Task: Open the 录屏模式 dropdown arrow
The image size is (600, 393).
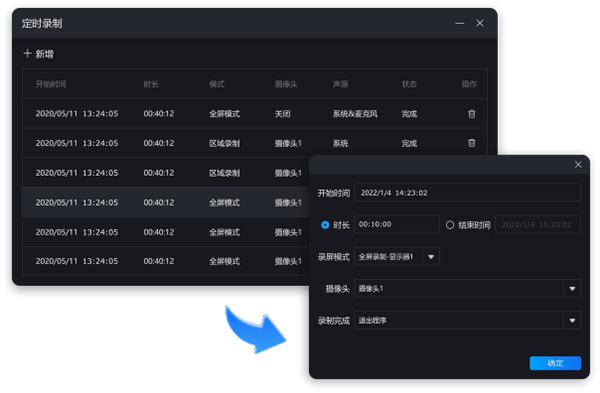Action: click(x=431, y=256)
